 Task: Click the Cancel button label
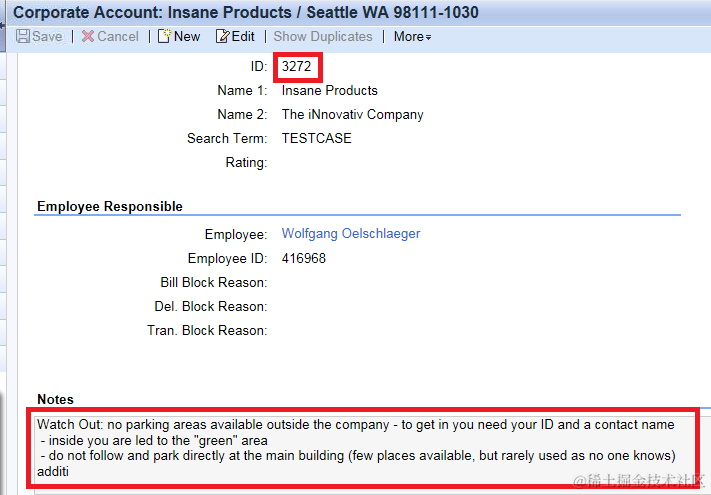[x=118, y=36]
